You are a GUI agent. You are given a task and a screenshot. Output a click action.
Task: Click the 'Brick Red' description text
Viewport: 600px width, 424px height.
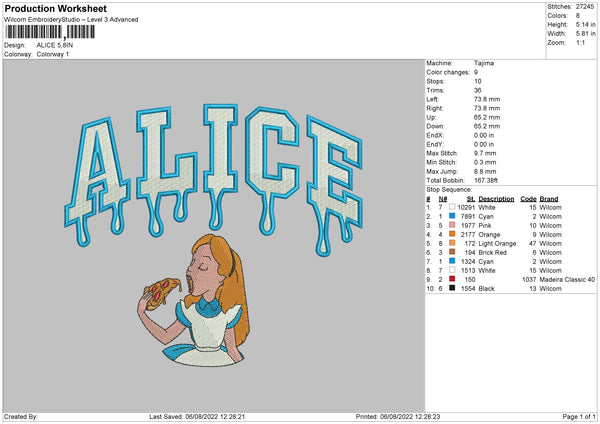click(492, 253)
